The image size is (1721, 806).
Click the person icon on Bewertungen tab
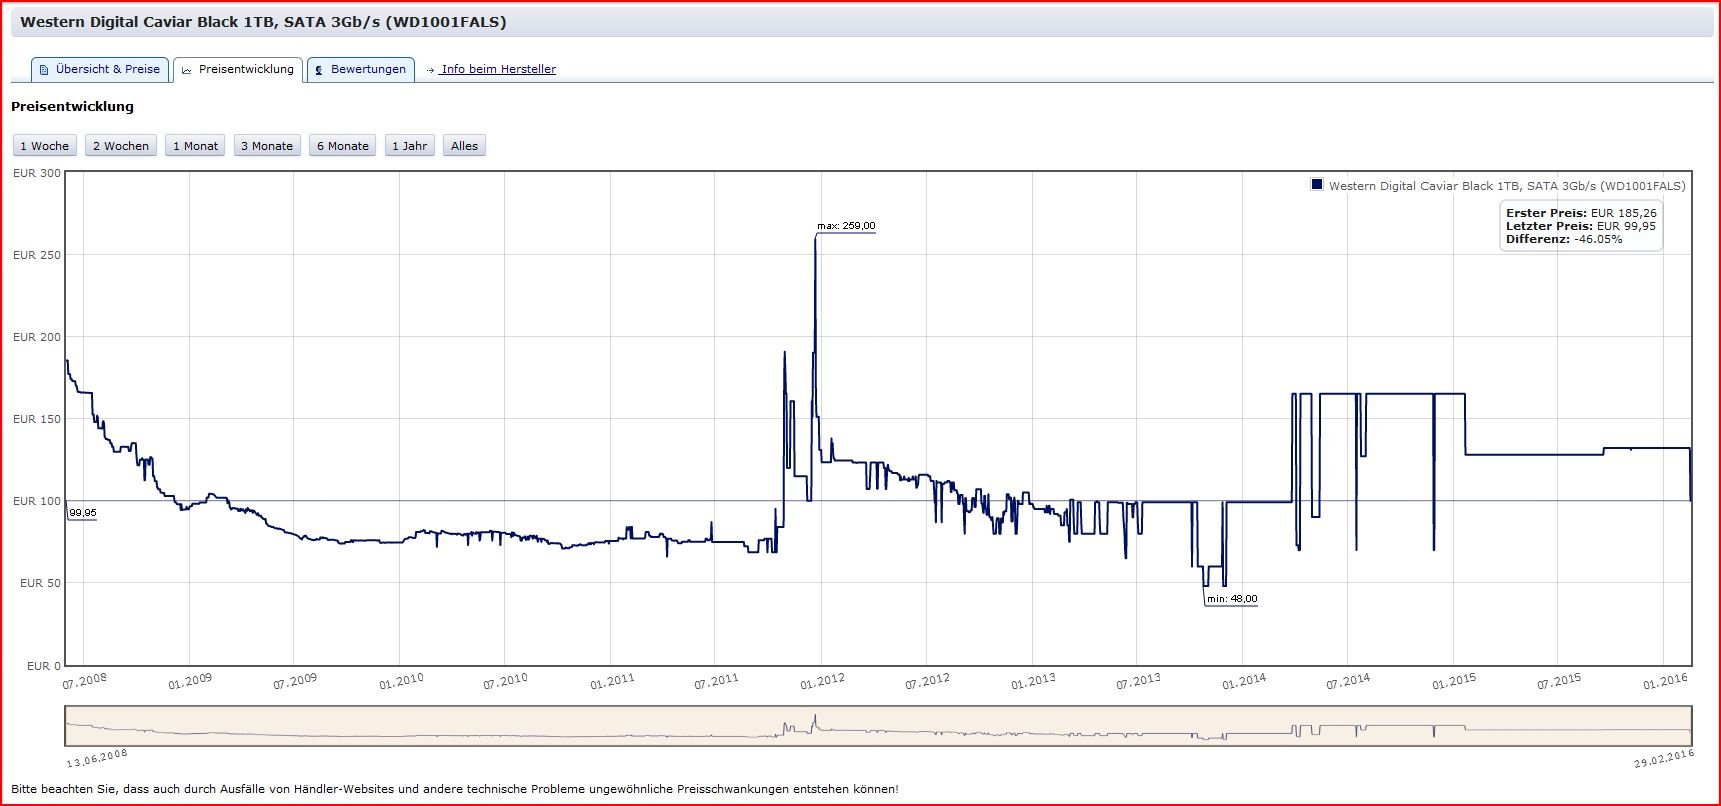click(x=319, y=70)
